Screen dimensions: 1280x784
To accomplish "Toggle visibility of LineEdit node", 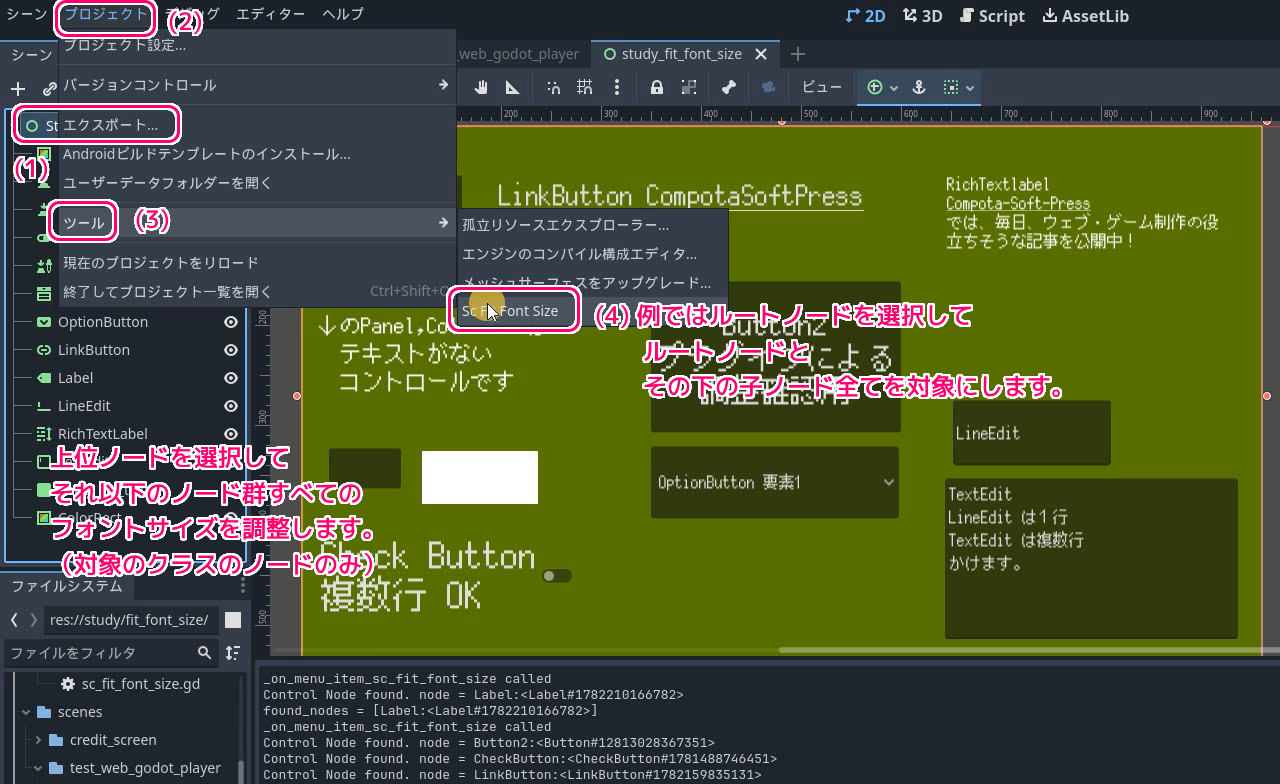I will (x=231, y=406).
